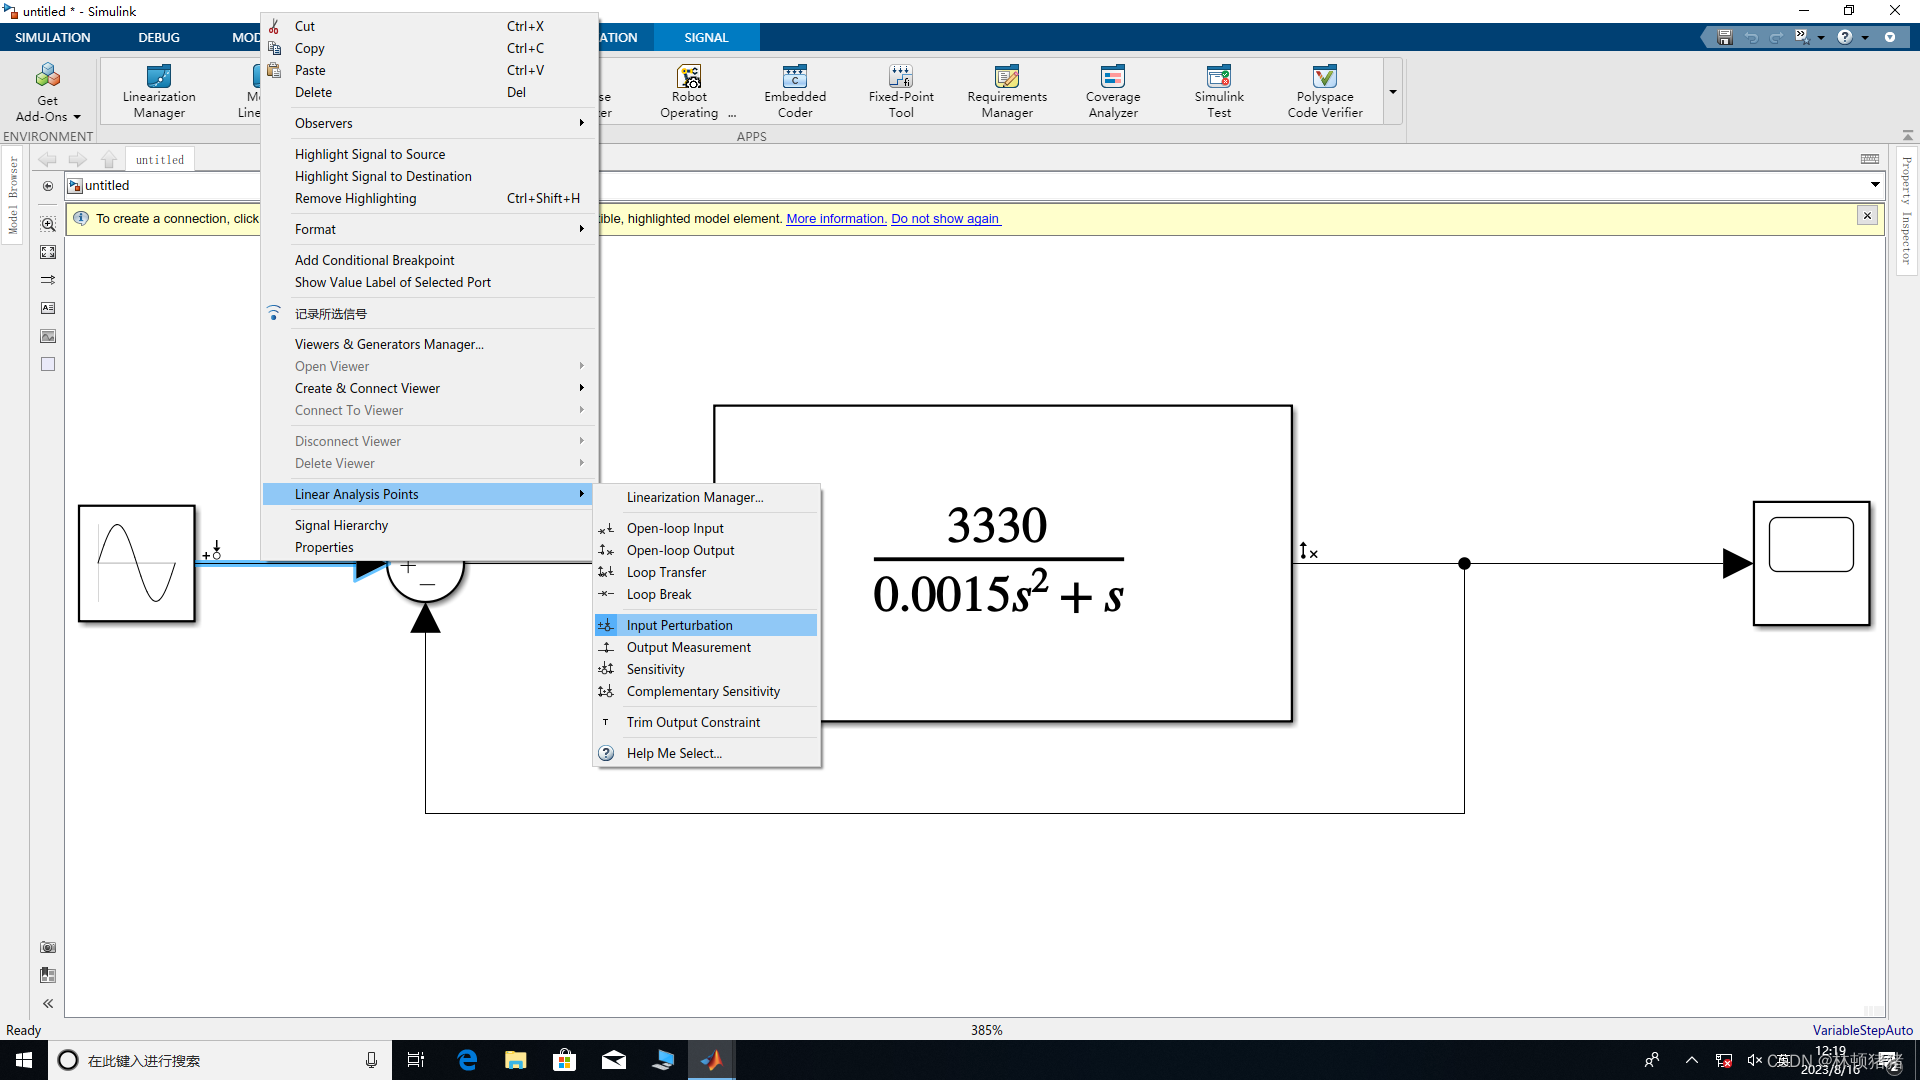Screen dimensions: 1920x1080
Task: Select Input Perturbation analysis point
Action: pyautogui.click(x=679, y=625)
